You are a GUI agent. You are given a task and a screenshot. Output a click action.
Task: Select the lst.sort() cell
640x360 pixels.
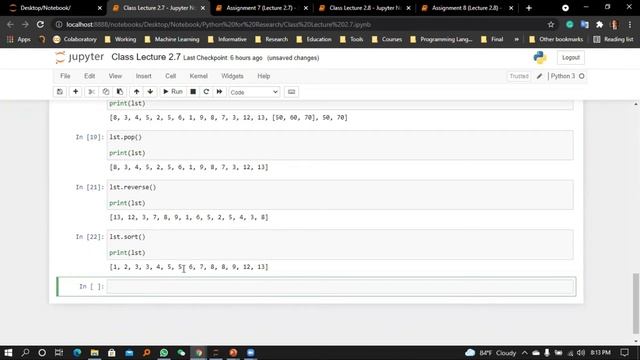(x=340, y=244)
